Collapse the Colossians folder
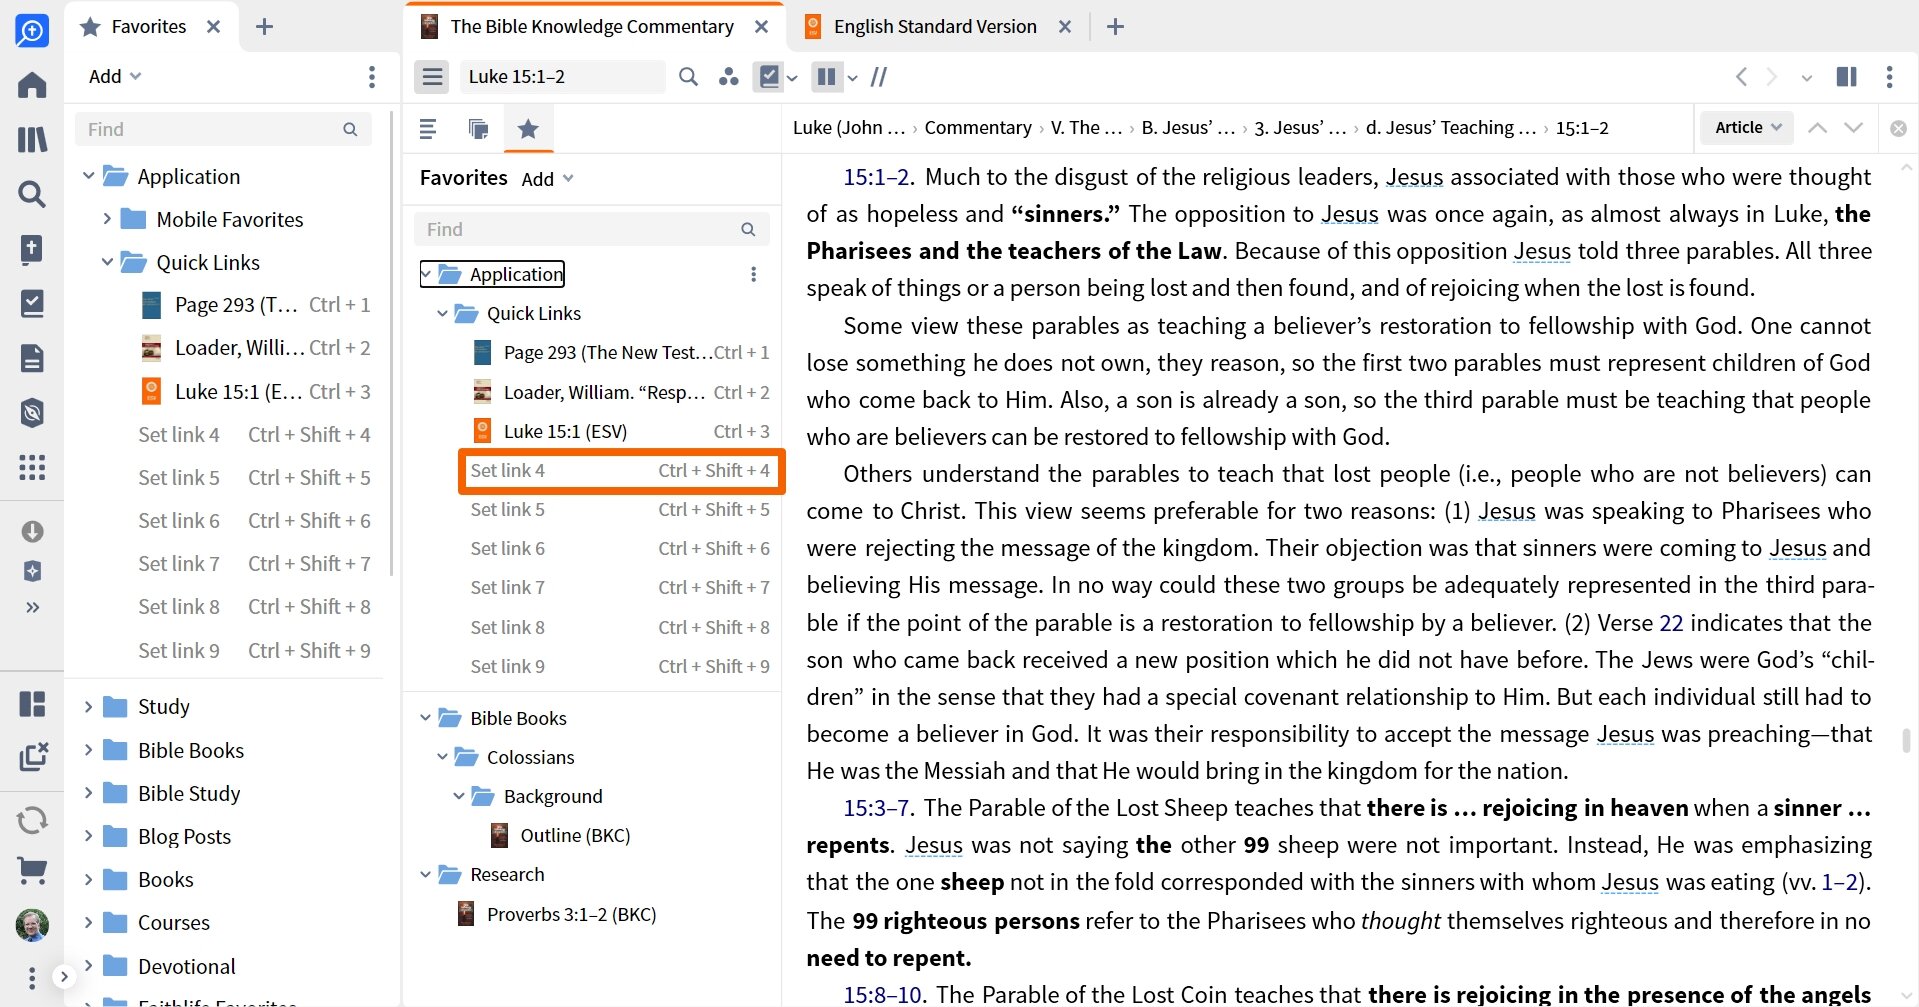The width and height of the screenshot is (1919, 1007). point(442,757)
